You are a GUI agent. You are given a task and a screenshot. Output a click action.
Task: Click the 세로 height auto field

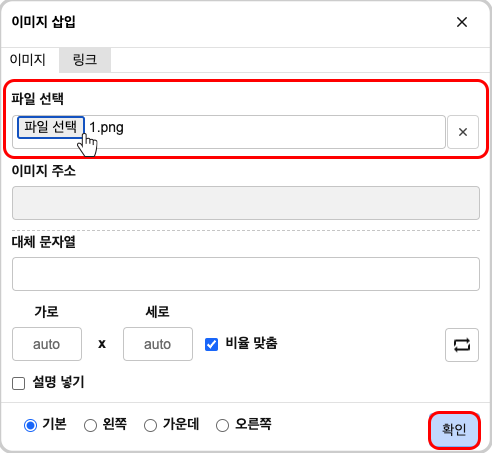158,344
